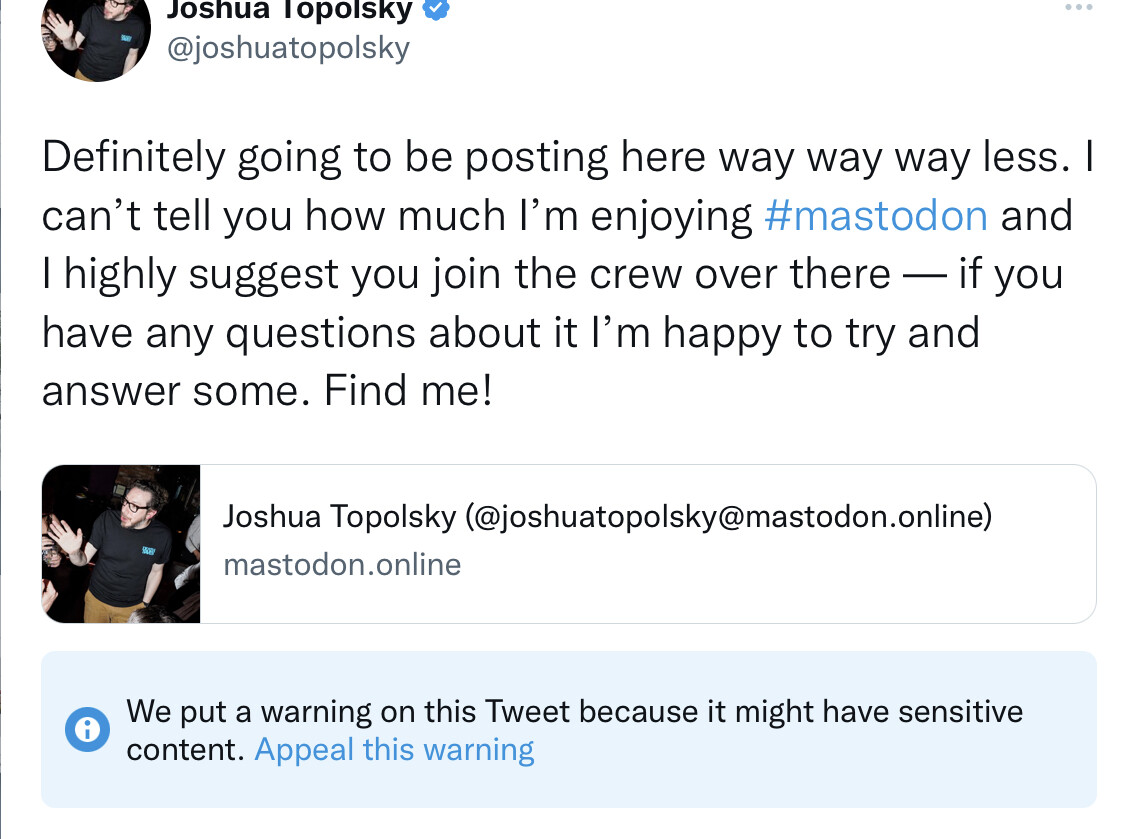Image resolution: width=1136 pixels, height=839 pixels.
Task: Click the phrase "I highly suggest you join"
Action: coord(250,275)
